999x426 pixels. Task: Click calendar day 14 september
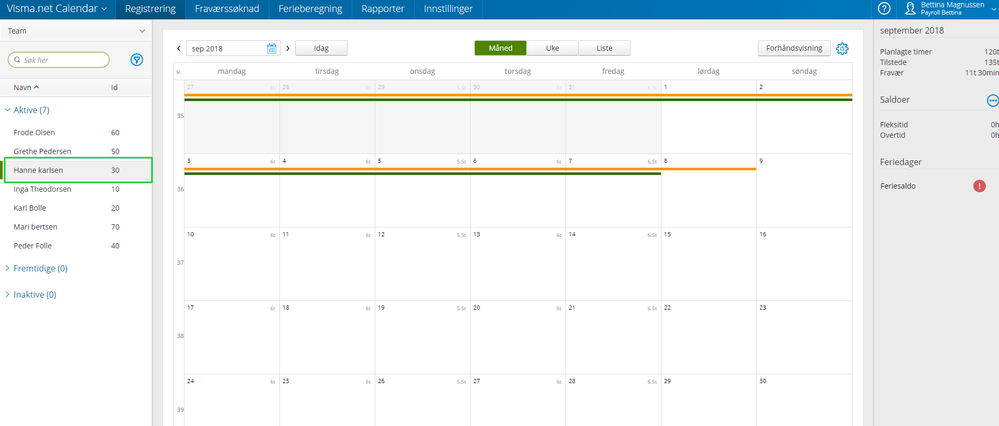tap(613, 263)
